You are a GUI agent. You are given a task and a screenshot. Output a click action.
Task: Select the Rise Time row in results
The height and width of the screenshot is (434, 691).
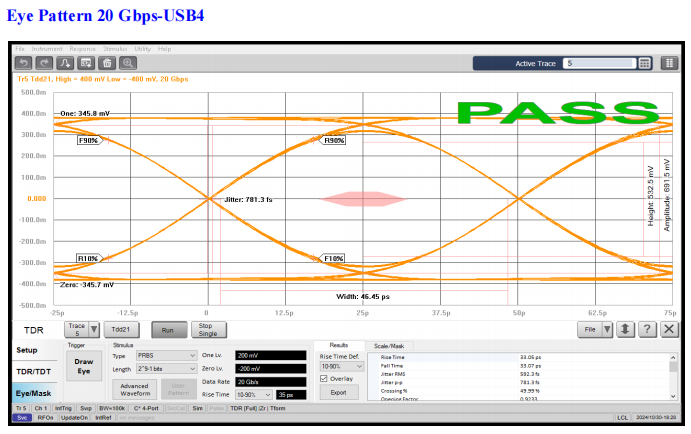(x=518, y=357)
